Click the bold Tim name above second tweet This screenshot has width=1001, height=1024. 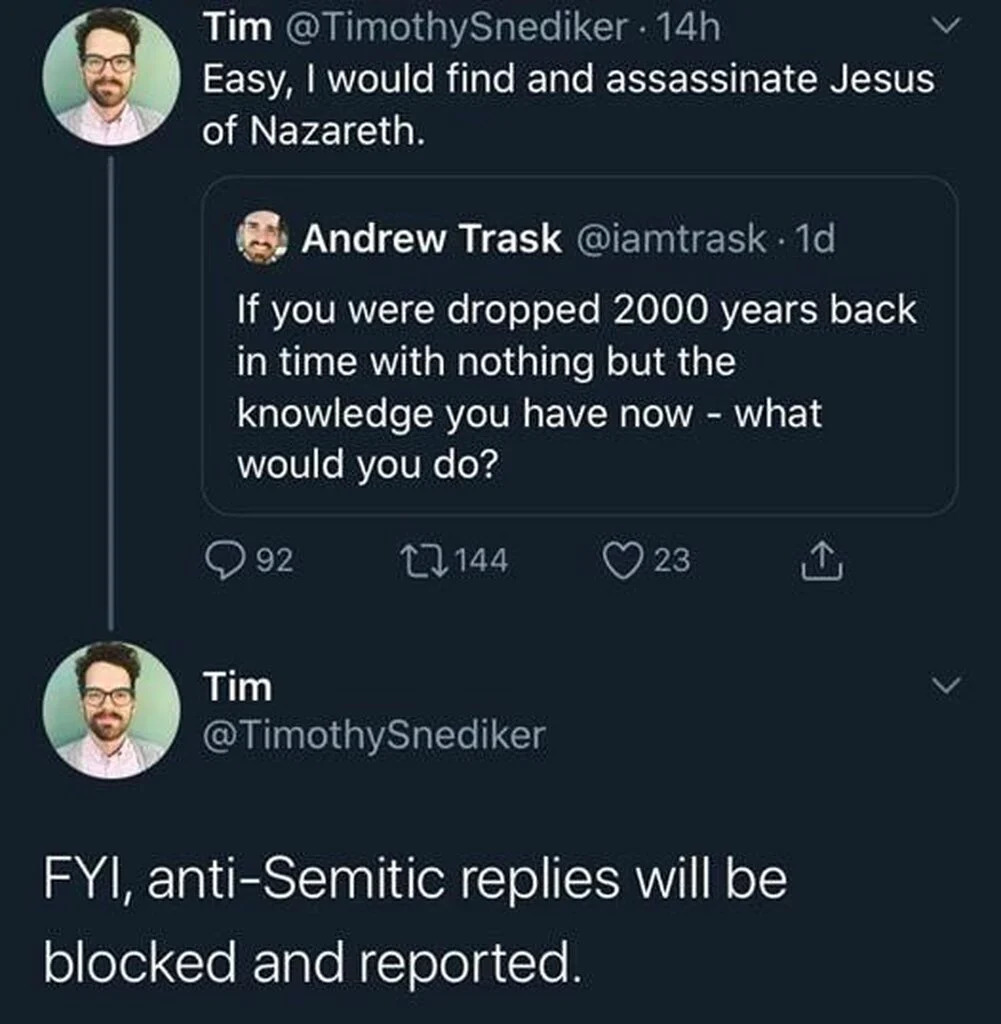[236, 687]
